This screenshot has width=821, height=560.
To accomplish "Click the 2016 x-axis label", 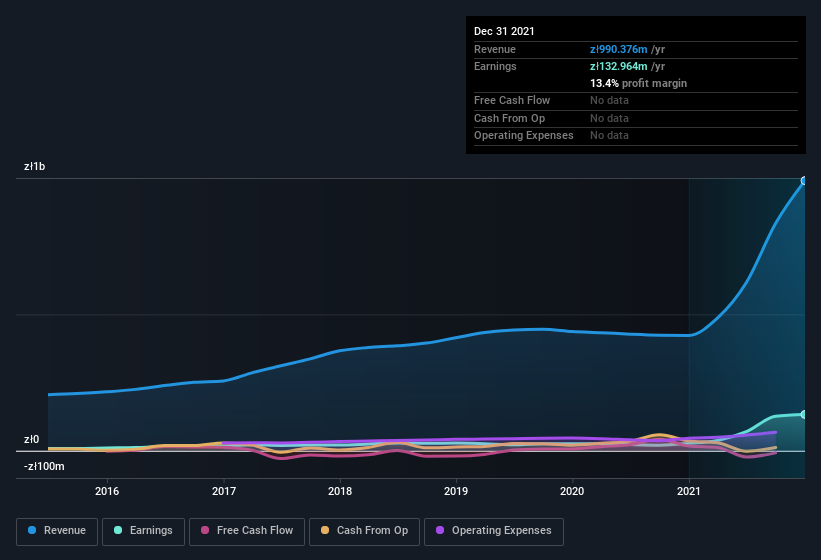I will click(107, 491).
